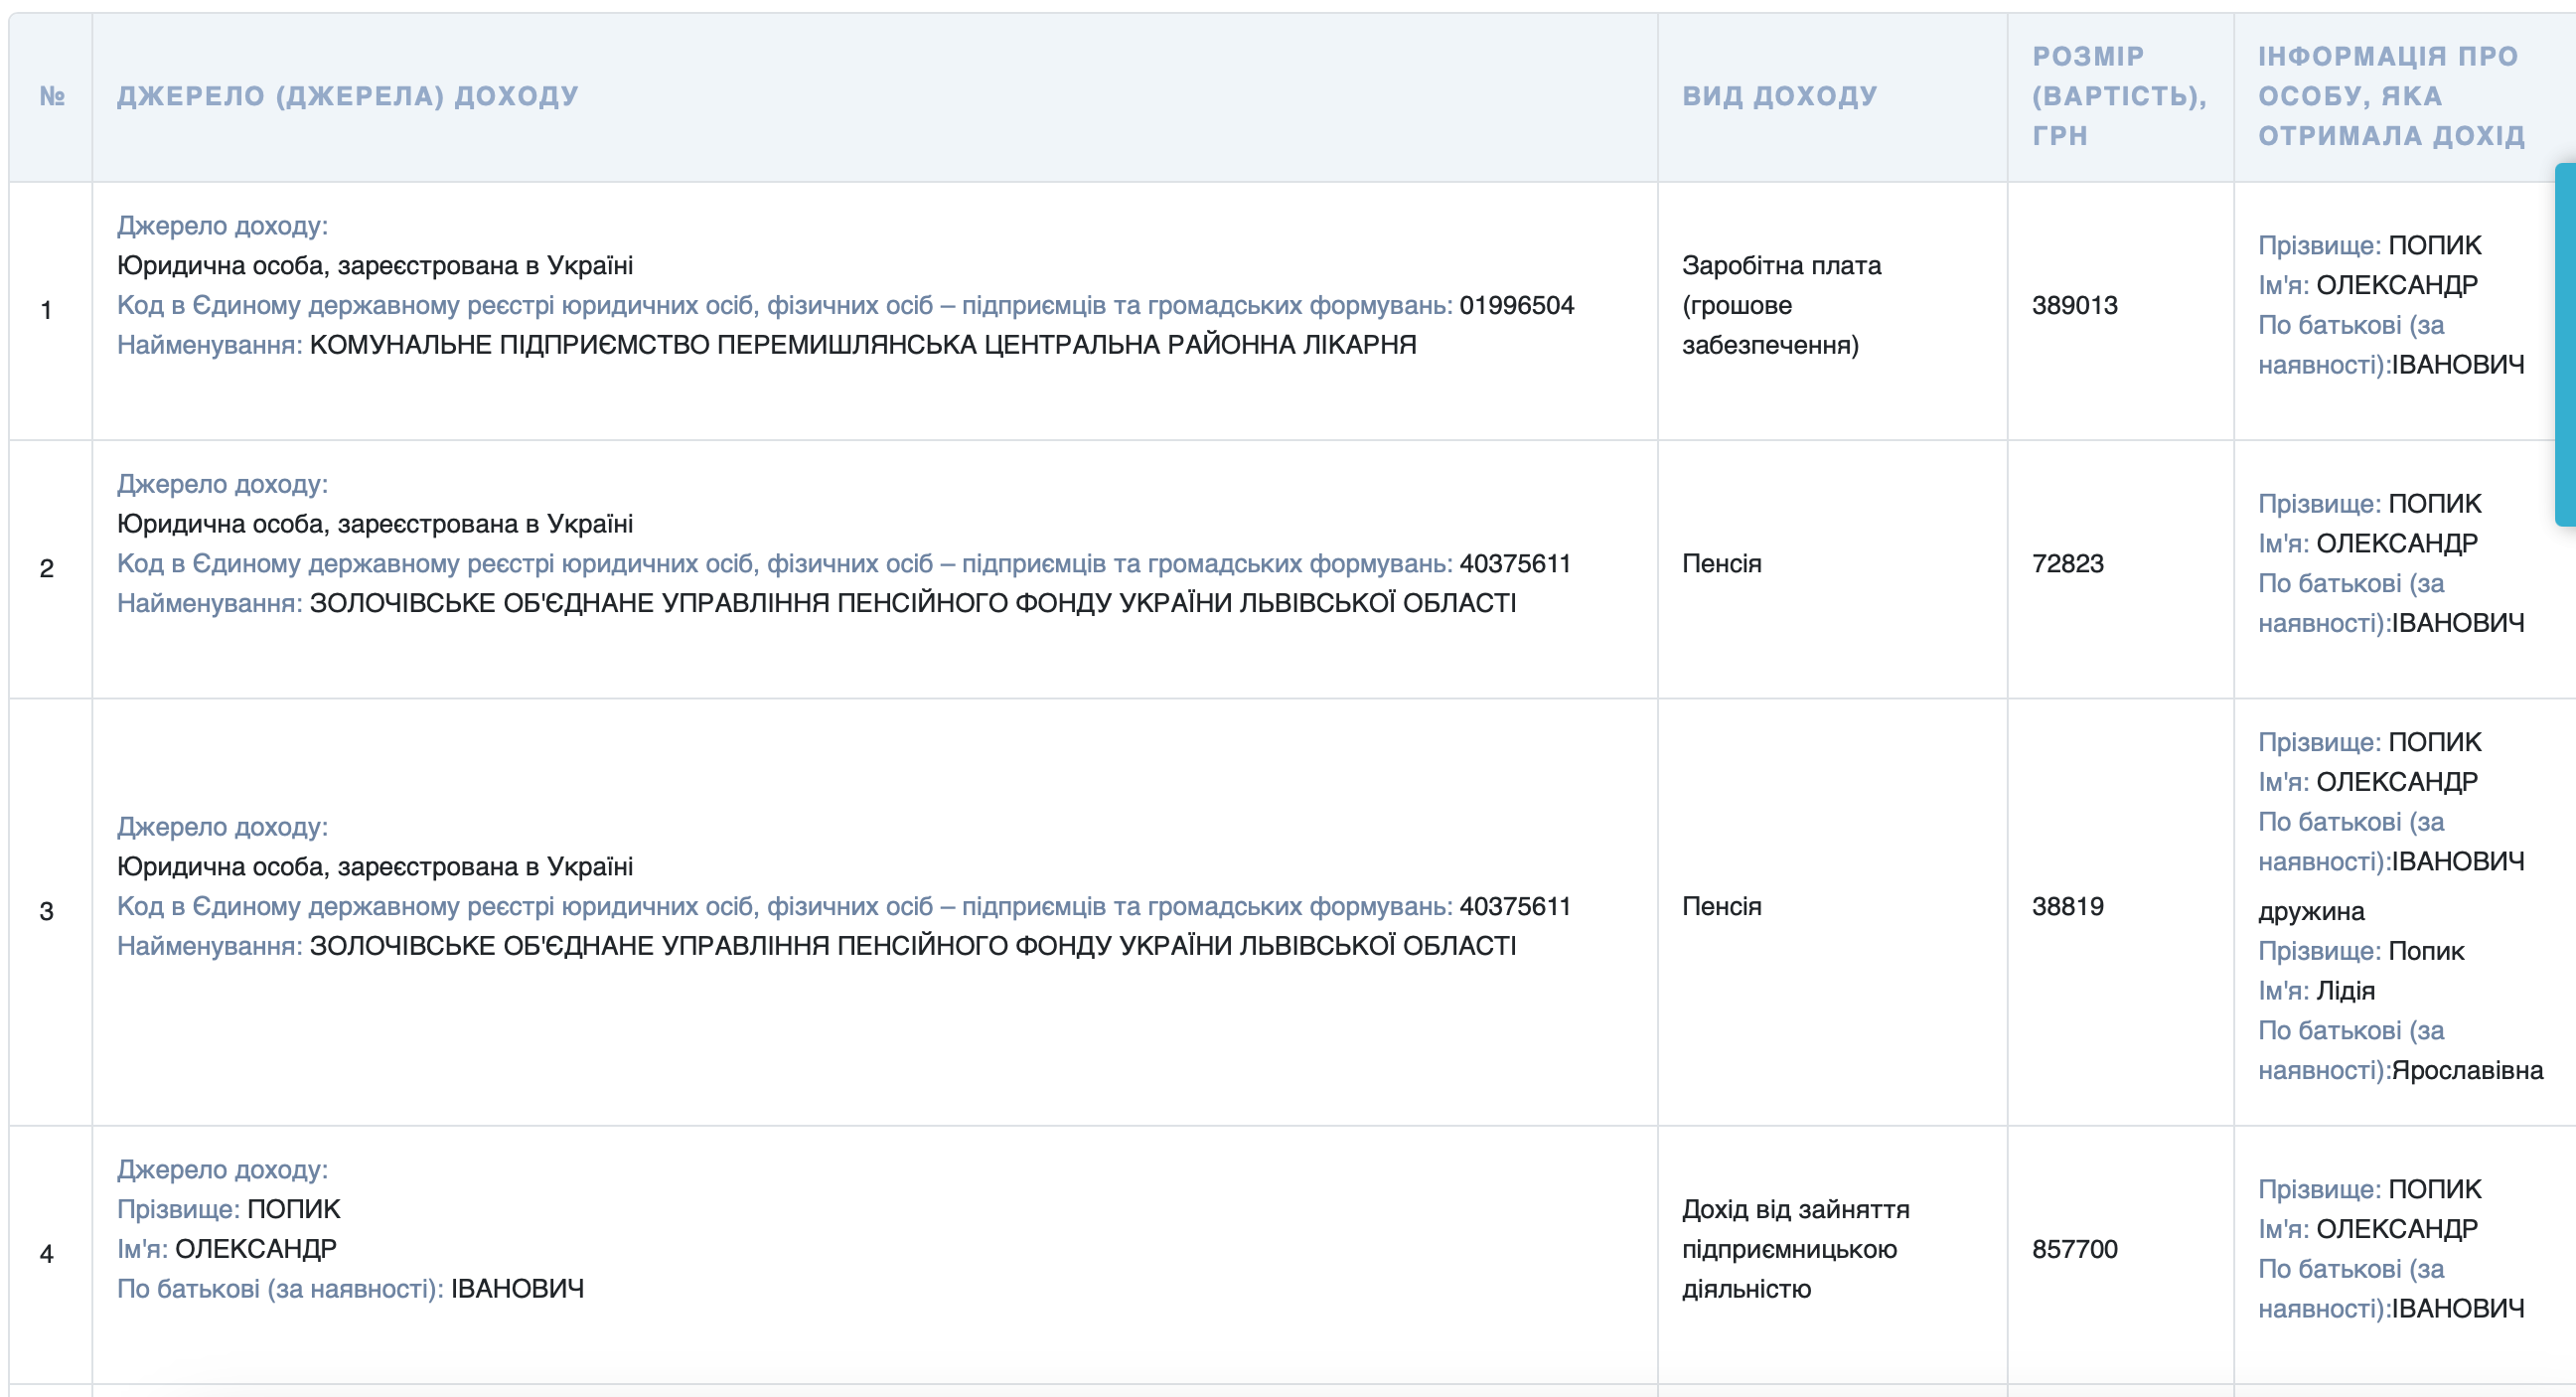Click the income amount 389013
The width and height of the screenshot is (2576, 1397).
[2074, 305]
